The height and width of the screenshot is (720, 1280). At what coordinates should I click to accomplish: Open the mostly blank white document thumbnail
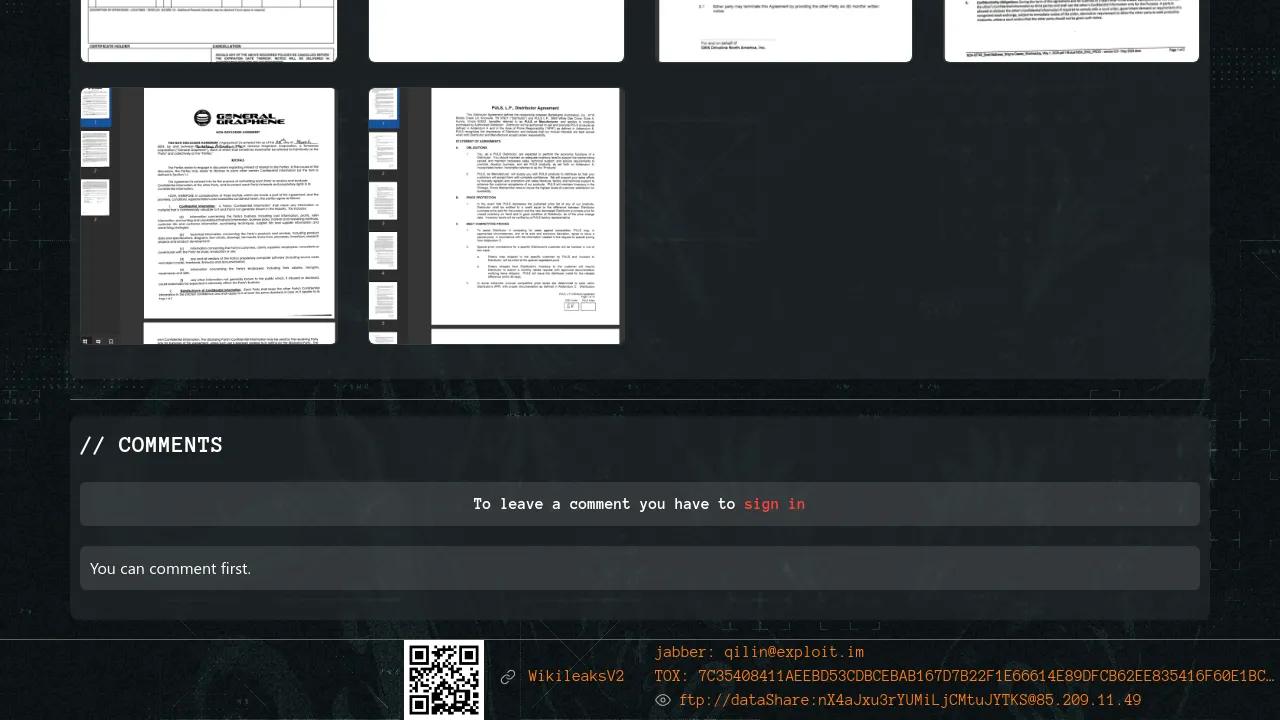pyautogui.click(x=497, y=31)
